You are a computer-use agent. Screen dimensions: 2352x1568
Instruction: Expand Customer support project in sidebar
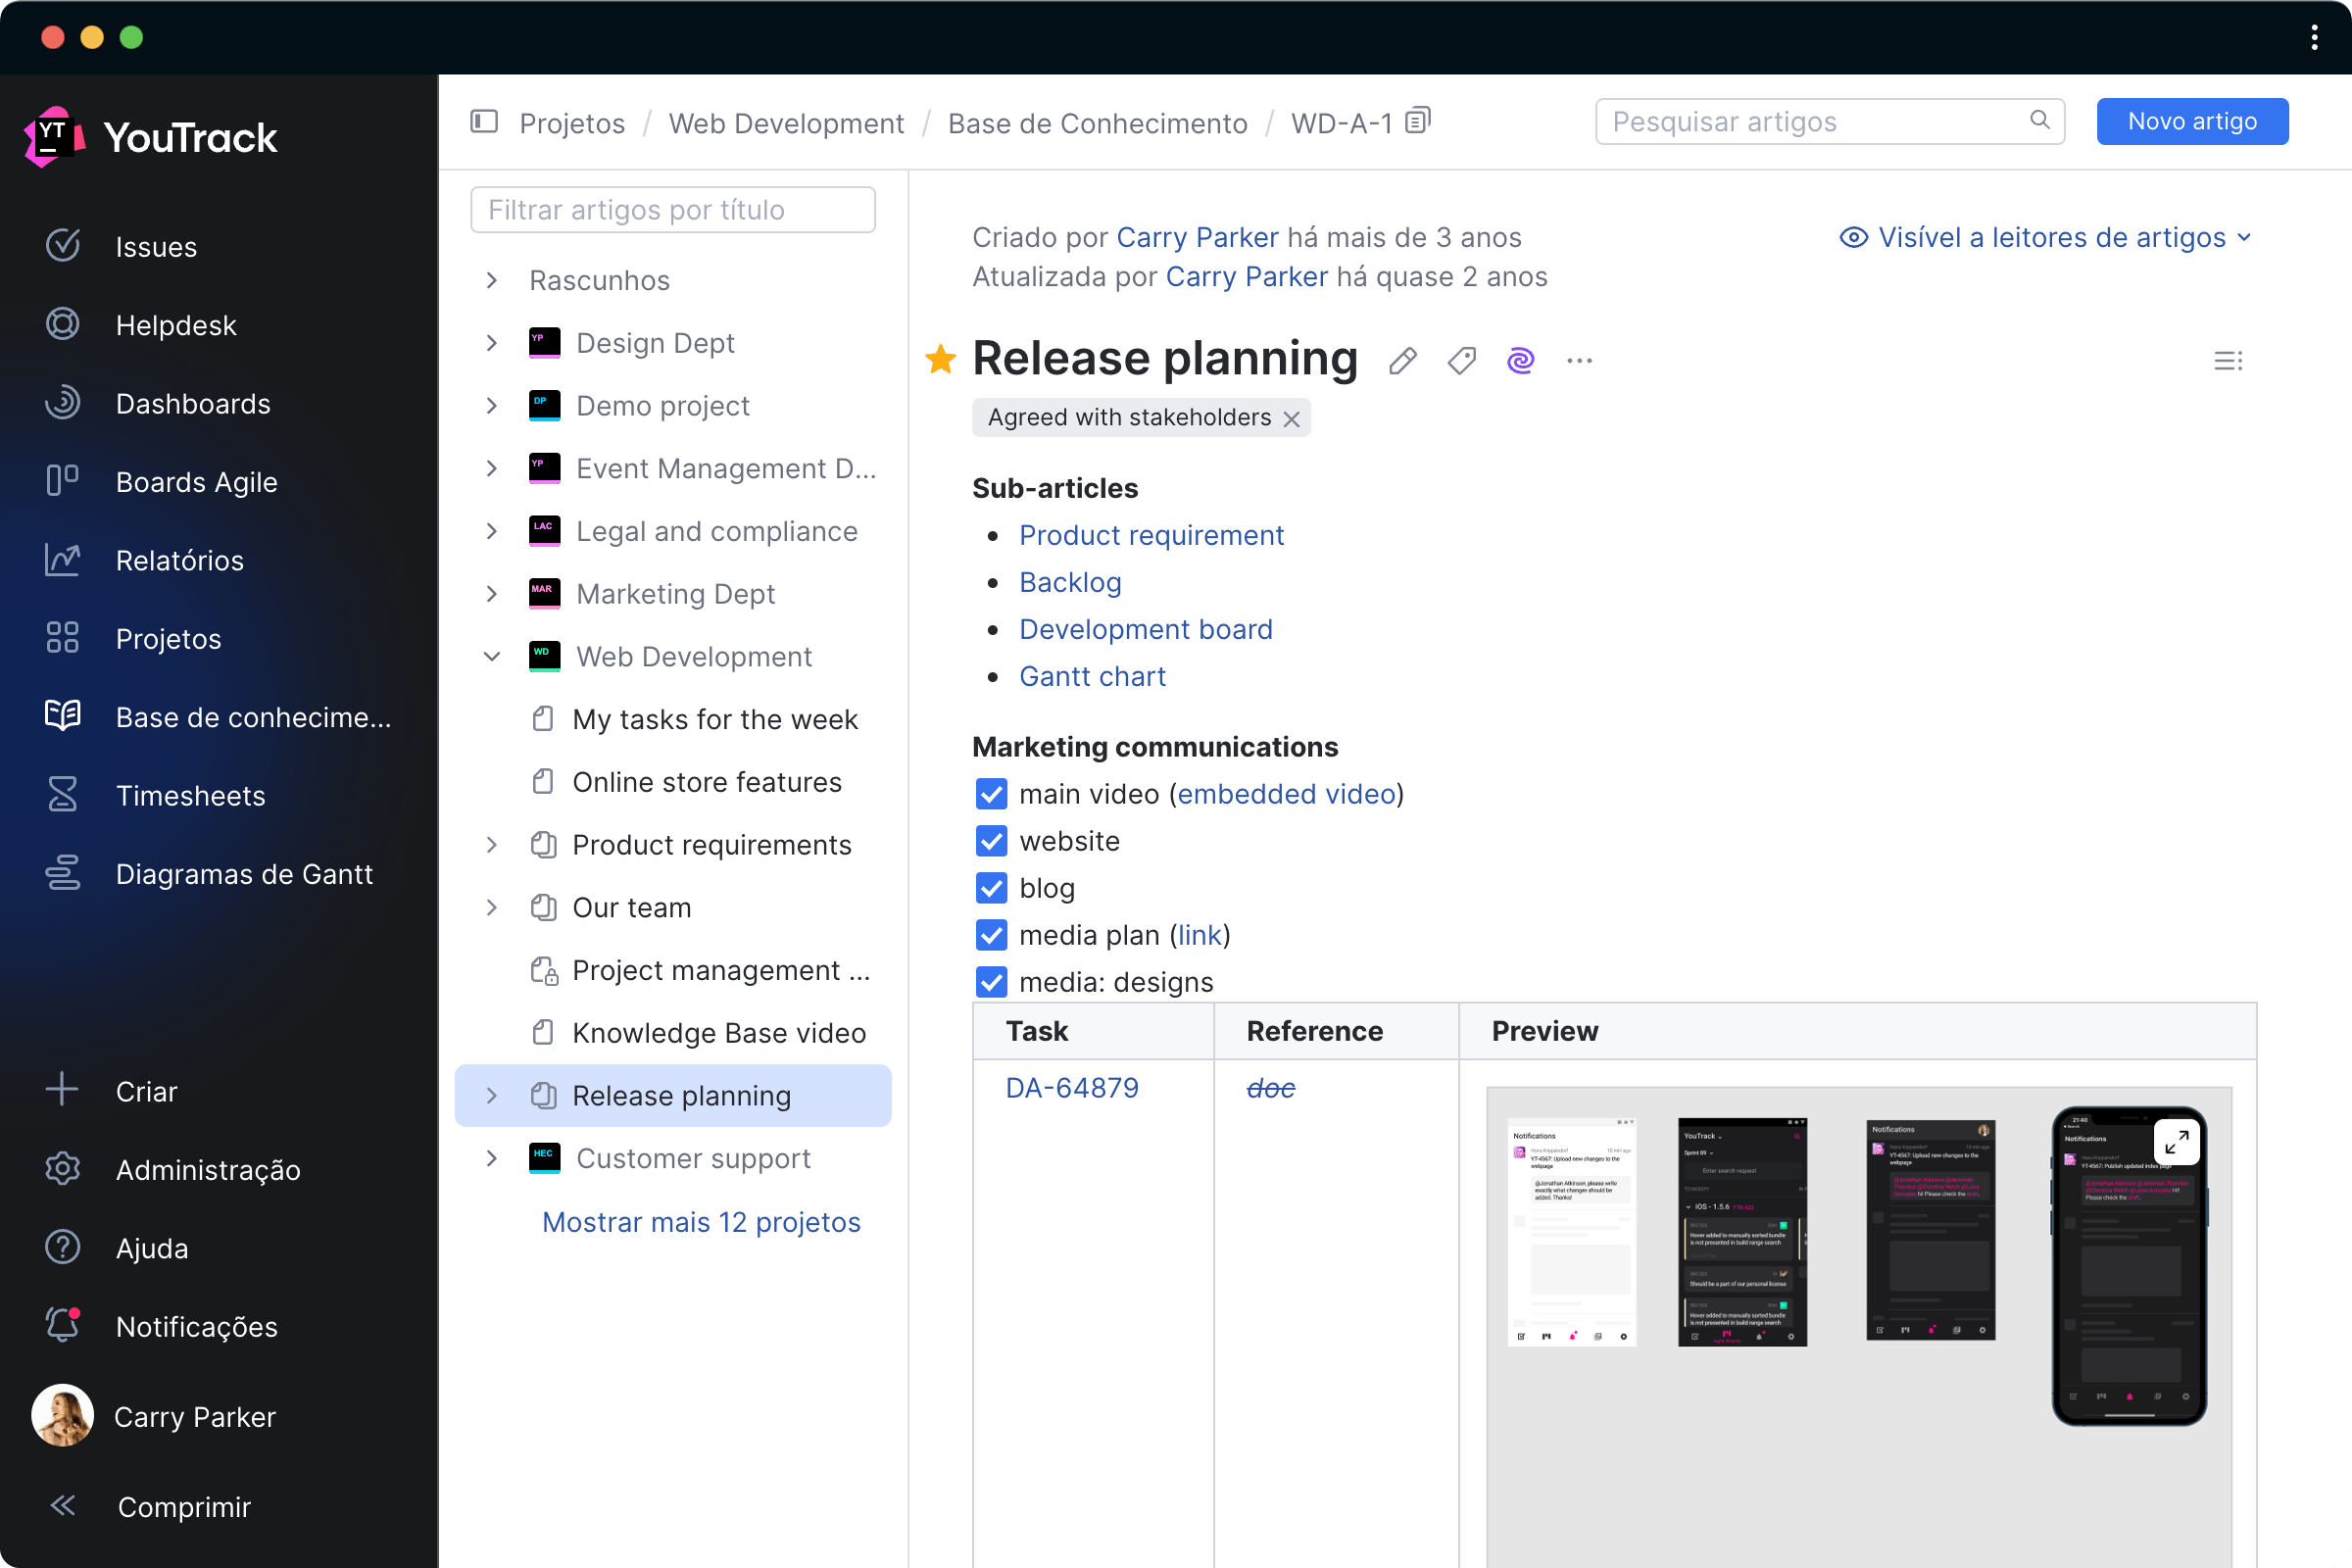(x=492, y=1158)
